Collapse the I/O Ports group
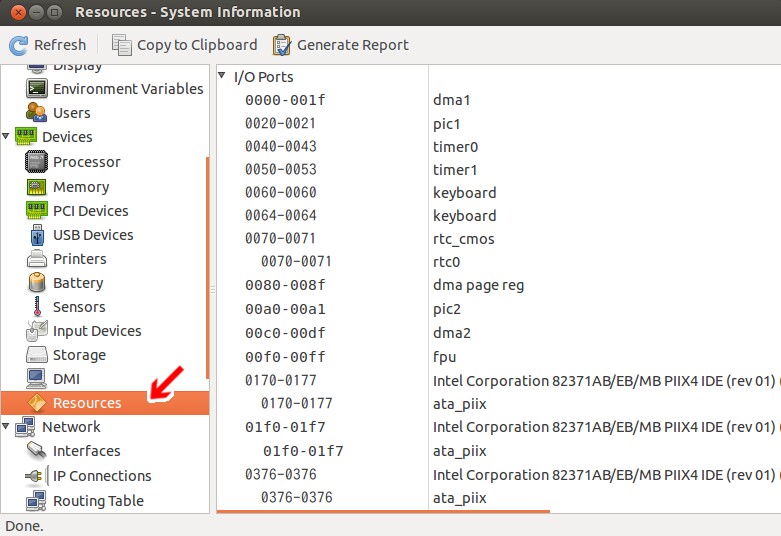This screenshot has width=781, height=536. pyautogui.click(x=222, y=77)
